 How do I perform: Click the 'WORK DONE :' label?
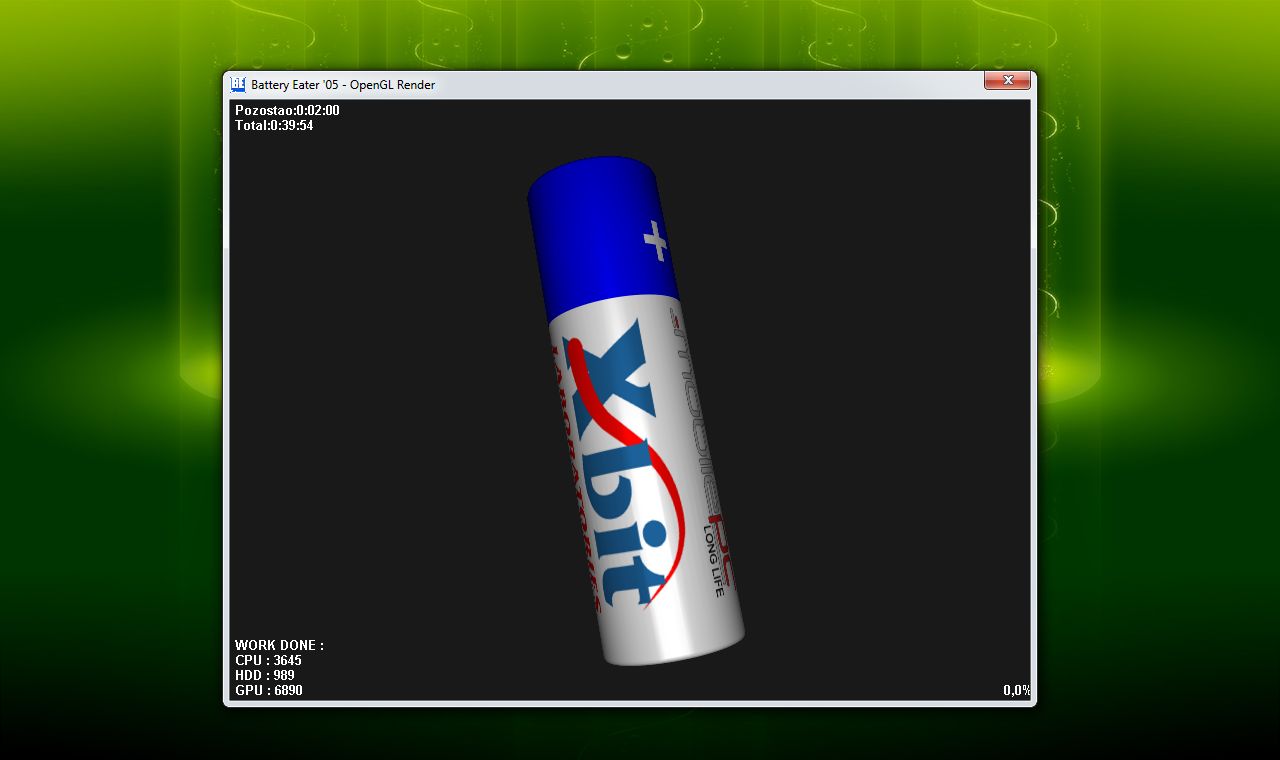click(x=279, y=645)
